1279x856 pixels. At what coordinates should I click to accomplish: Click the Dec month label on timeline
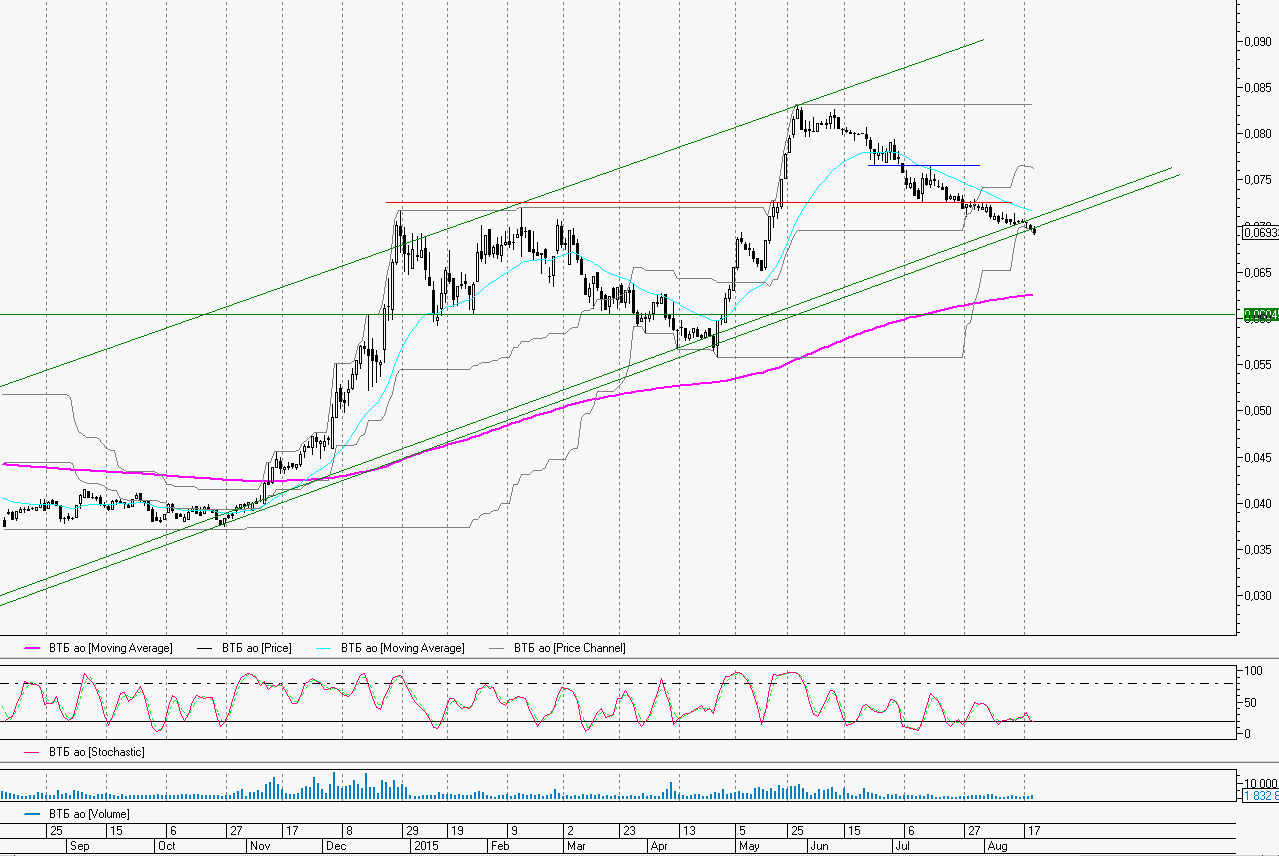tap(335, 846)
